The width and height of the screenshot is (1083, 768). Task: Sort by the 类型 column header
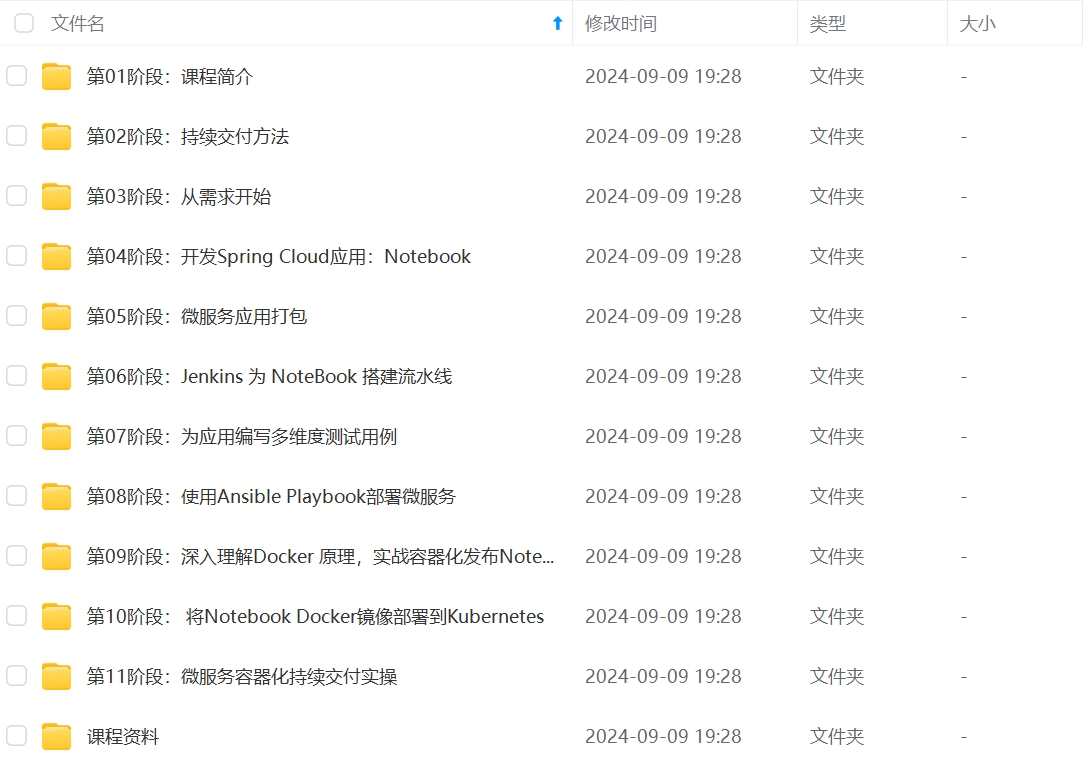[x=827, y=23]
